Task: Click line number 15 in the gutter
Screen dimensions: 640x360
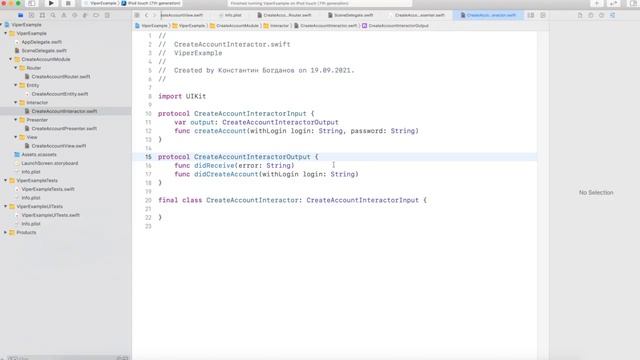Action: pos(148,157)
